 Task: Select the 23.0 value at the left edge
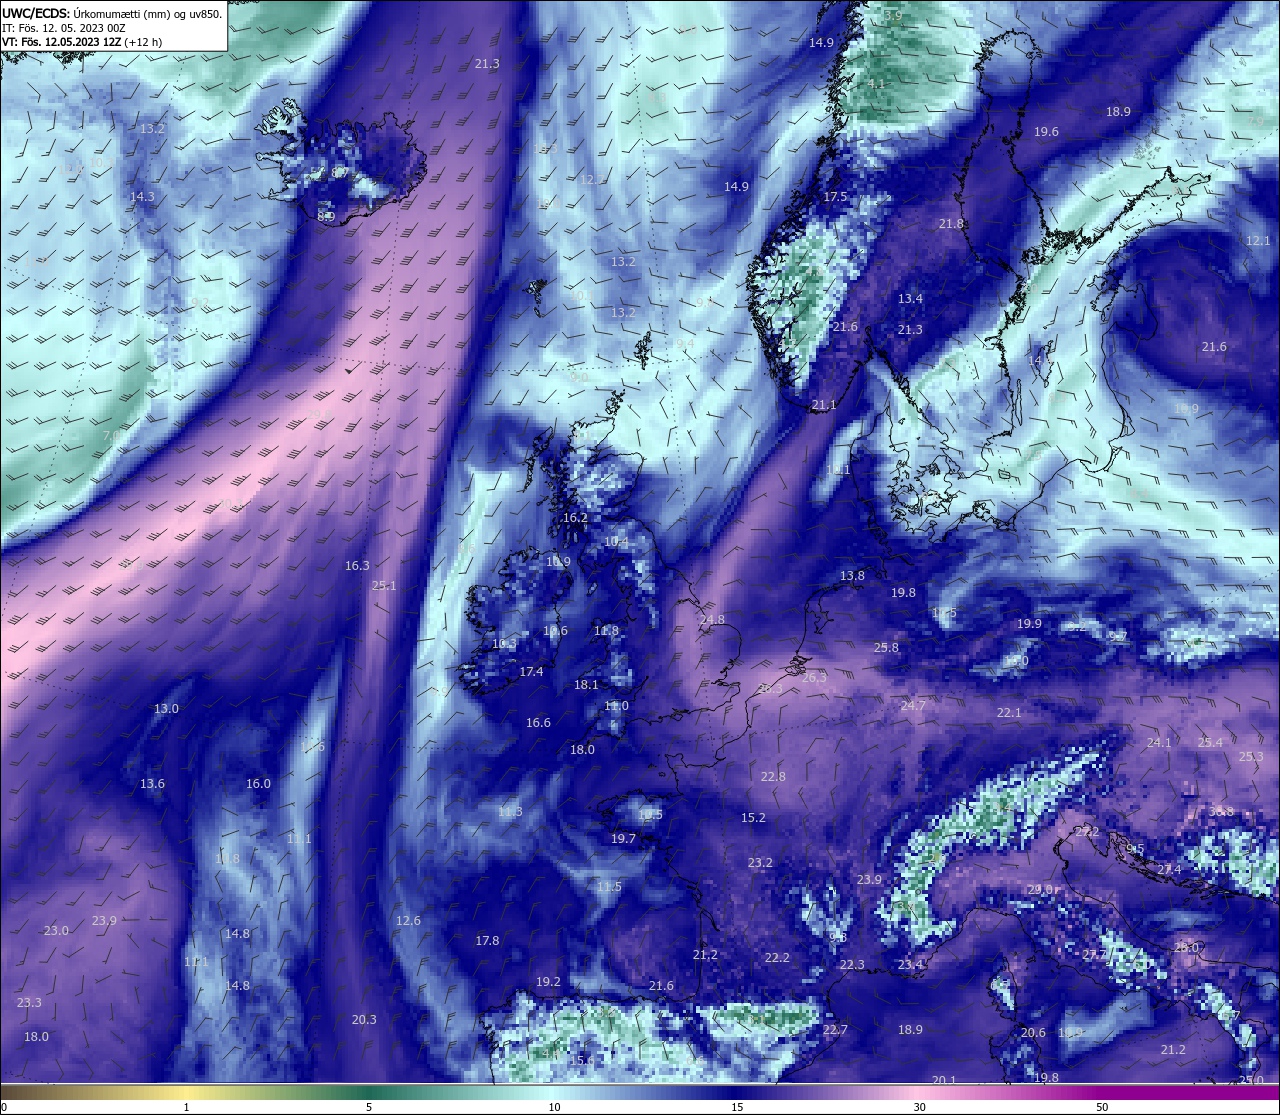click(x=56, y=931)
